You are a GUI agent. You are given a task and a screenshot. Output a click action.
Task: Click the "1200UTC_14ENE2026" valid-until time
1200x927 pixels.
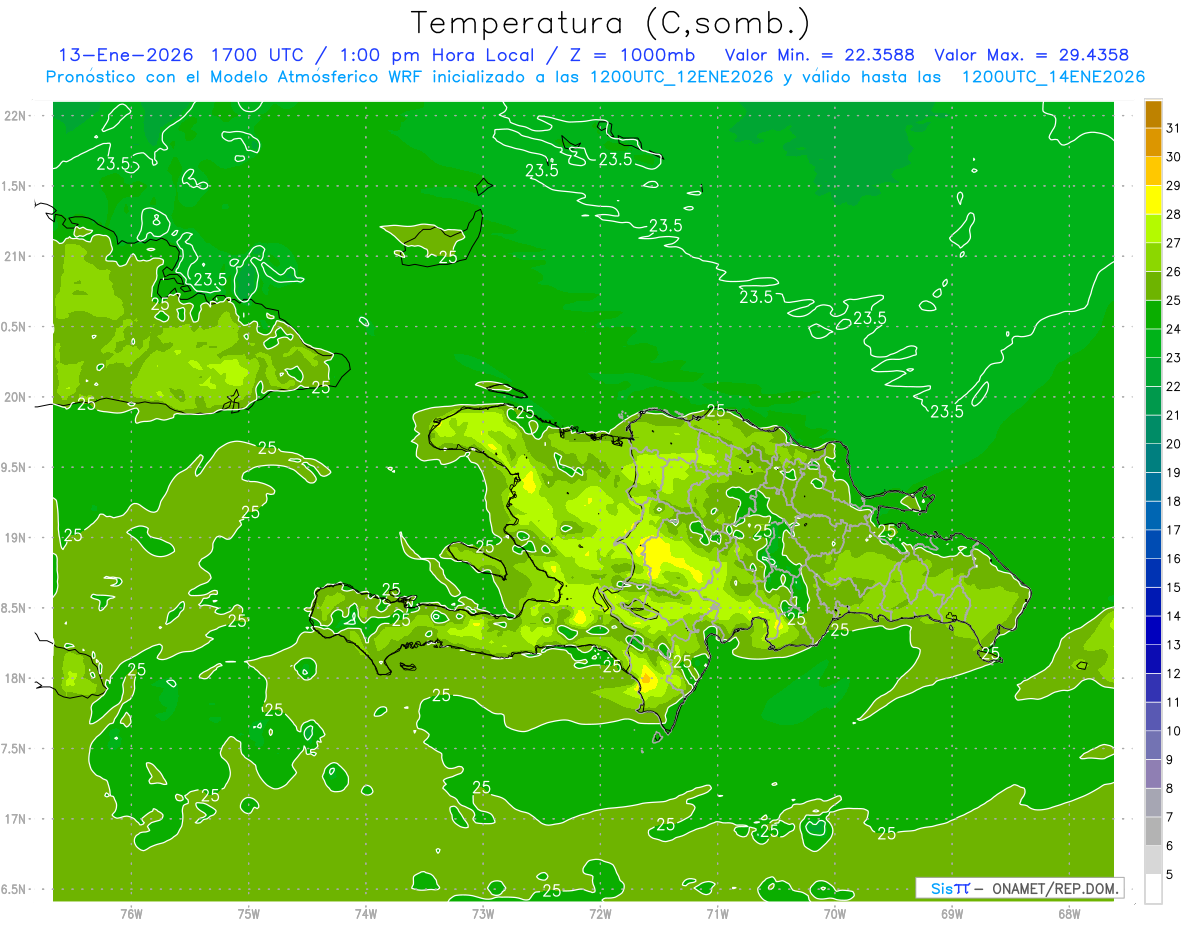click(1053, 77)
